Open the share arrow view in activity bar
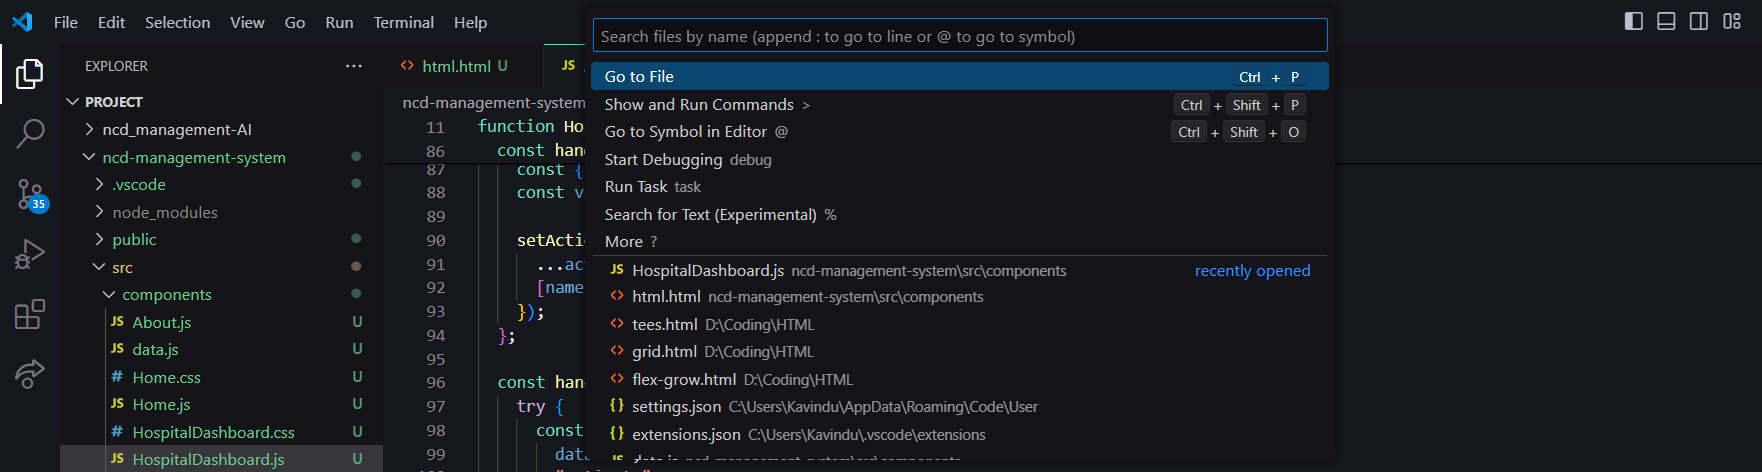Image resolution: width=1762 pixels, height=472 pixels. pos(30,374)
